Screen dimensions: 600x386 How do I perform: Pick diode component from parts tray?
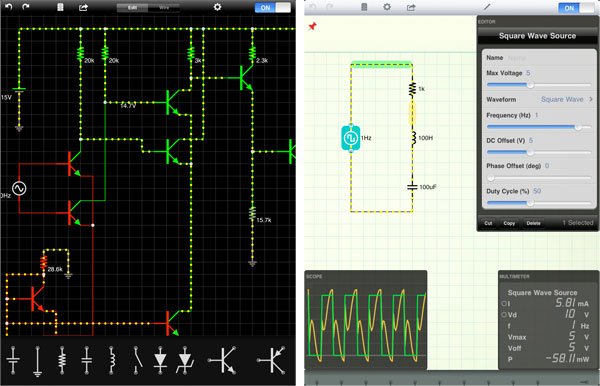click(x=160, y=360)
